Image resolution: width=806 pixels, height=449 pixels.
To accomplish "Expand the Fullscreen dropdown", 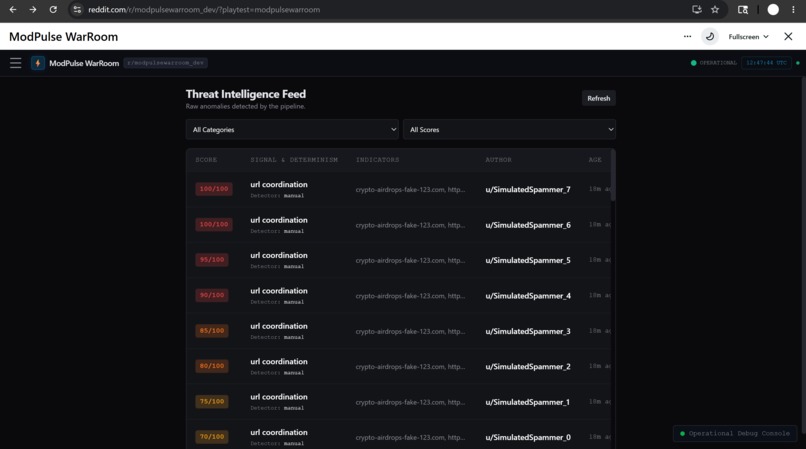I will point(748,37).
